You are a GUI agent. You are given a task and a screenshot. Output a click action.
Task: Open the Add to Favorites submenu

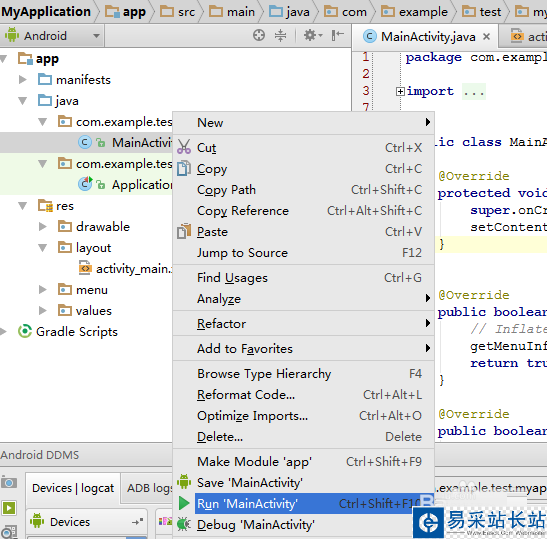tap(304, 349)
